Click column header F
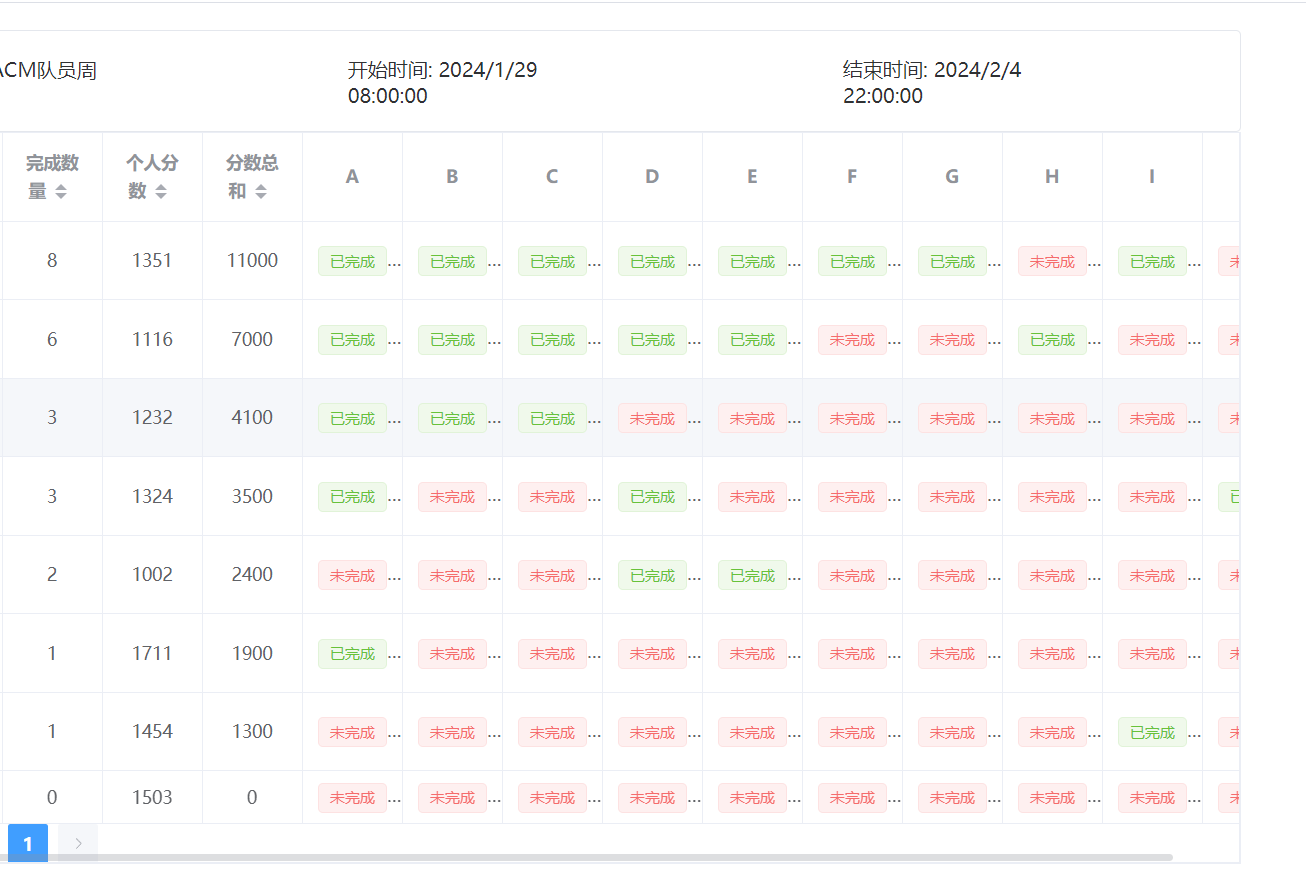 click(x=852, y=176)
